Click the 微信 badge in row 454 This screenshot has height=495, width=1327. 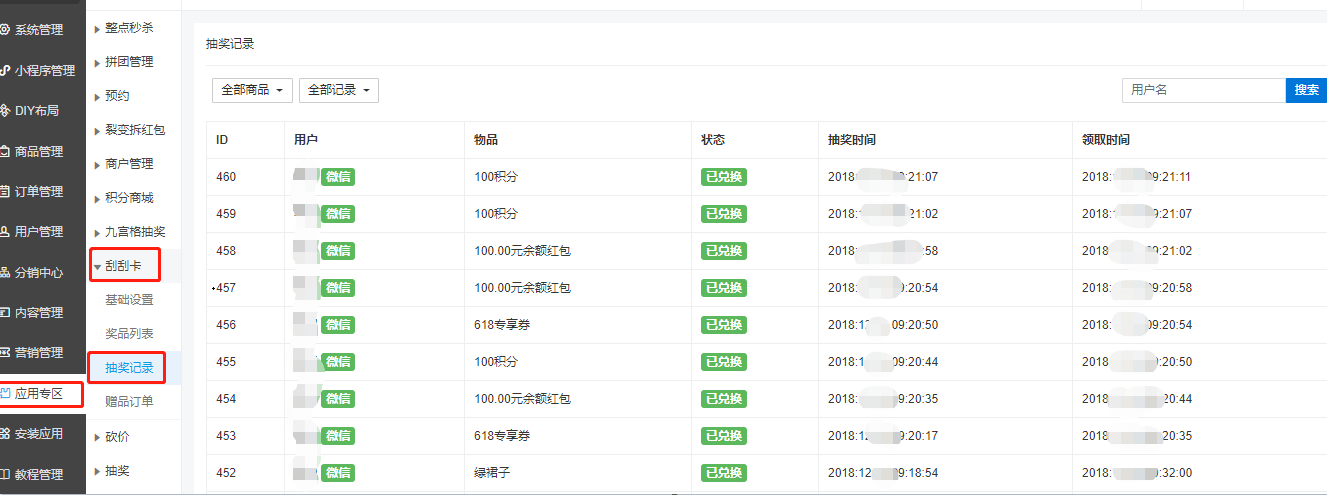pyautogui.click(x=339, y=399)
